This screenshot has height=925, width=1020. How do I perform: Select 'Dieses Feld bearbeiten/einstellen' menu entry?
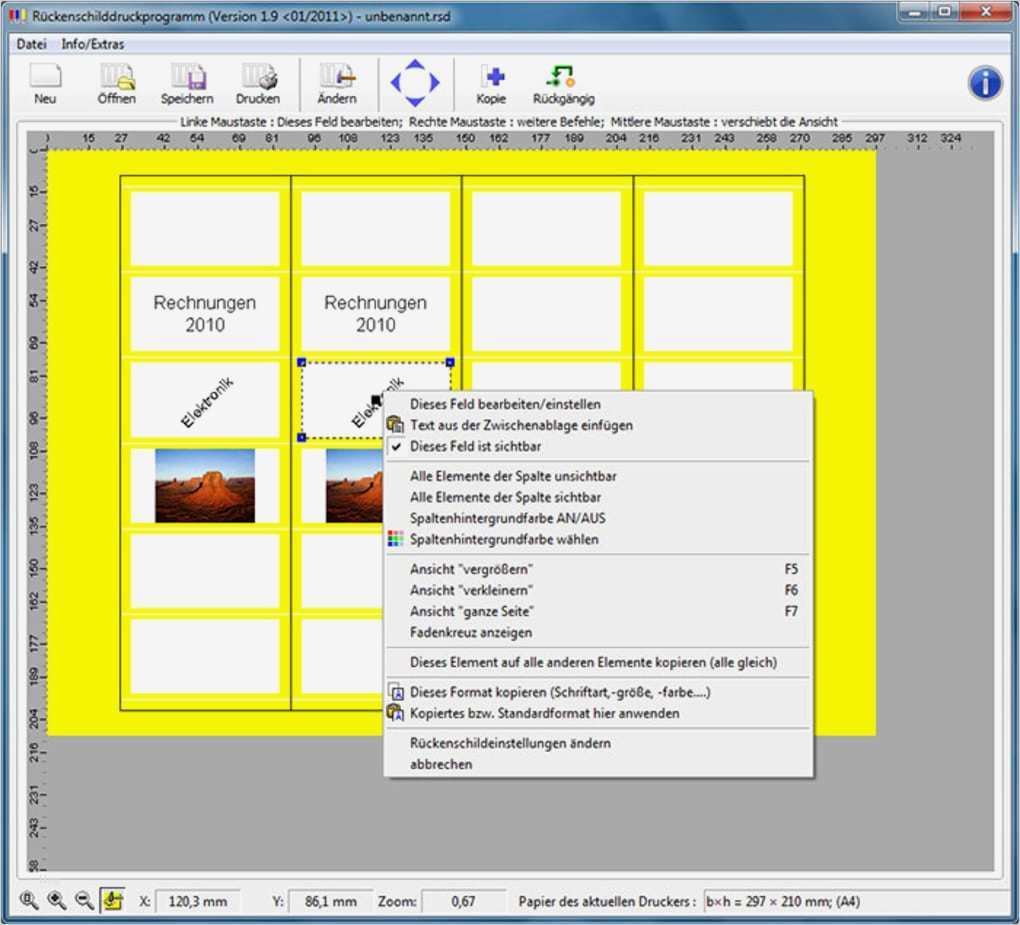(x=505, y=404)
